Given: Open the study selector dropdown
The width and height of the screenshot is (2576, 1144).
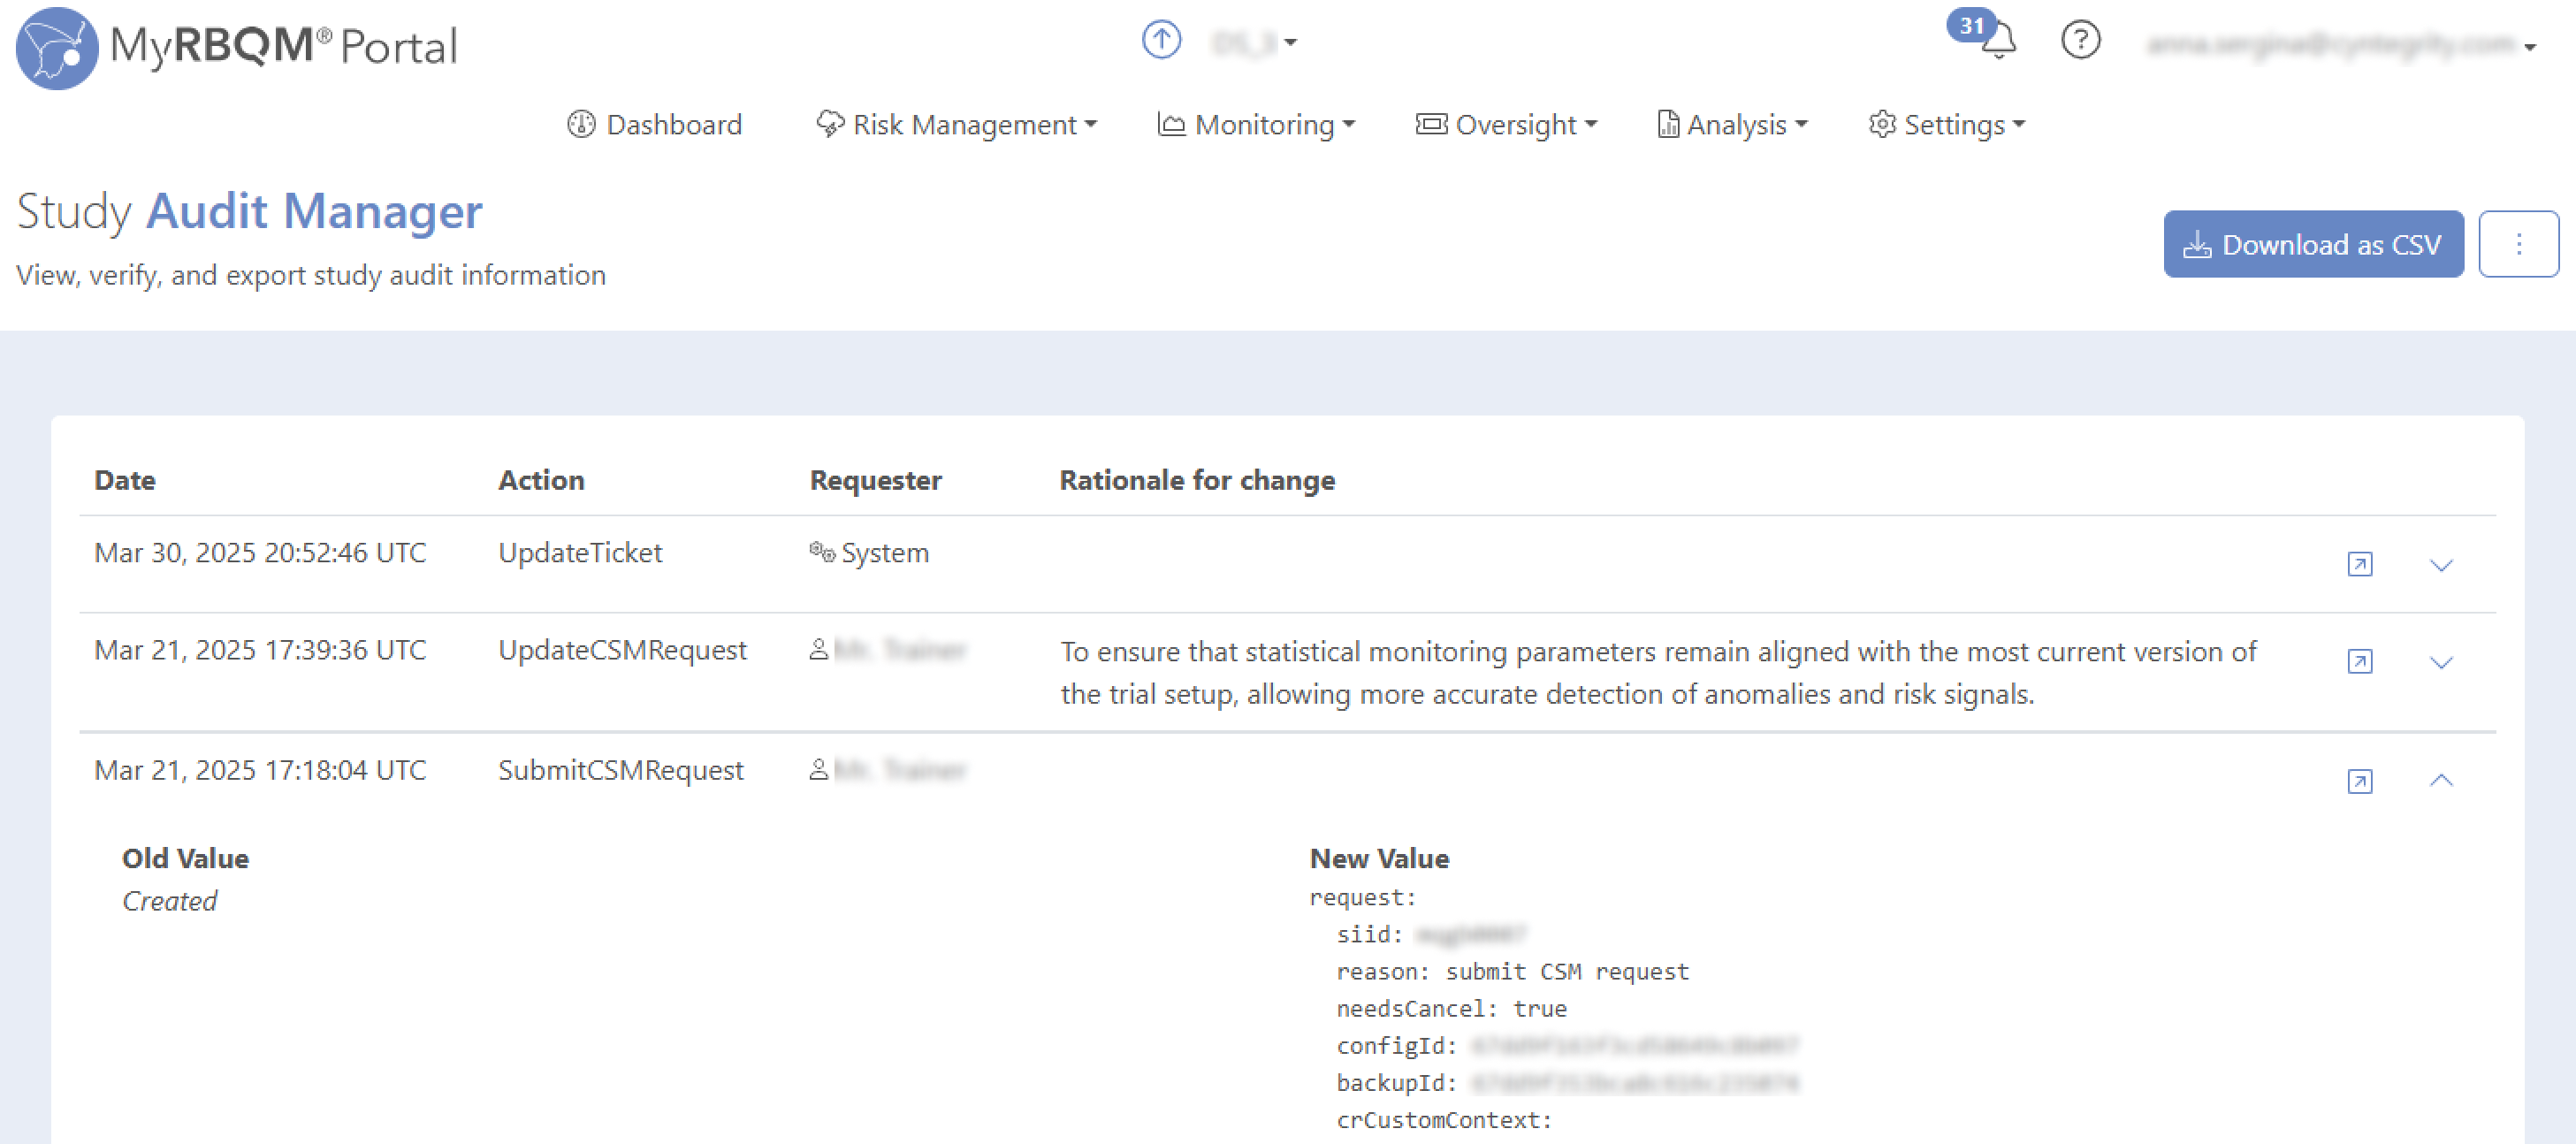Looking at the screenshot, I should coord(1255,42).
